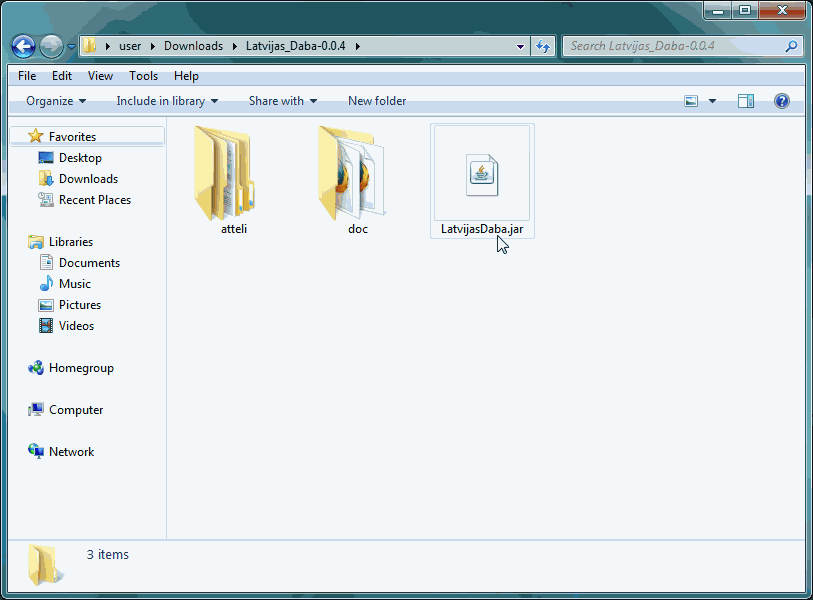Open the Share with dropdown

coord(283,101)
